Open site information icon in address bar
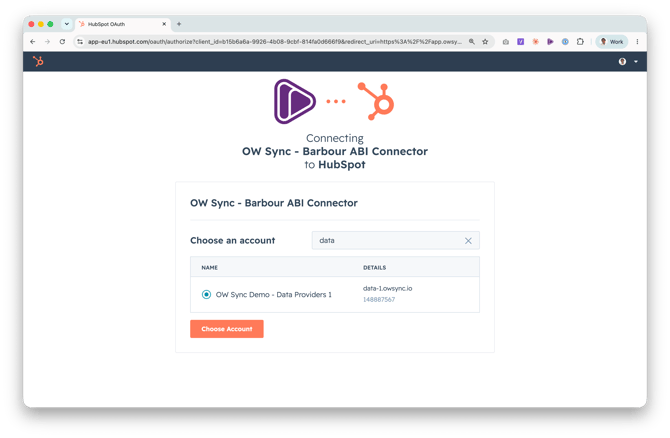This screenshot has width=670, height=438. (x=80, y=41)
